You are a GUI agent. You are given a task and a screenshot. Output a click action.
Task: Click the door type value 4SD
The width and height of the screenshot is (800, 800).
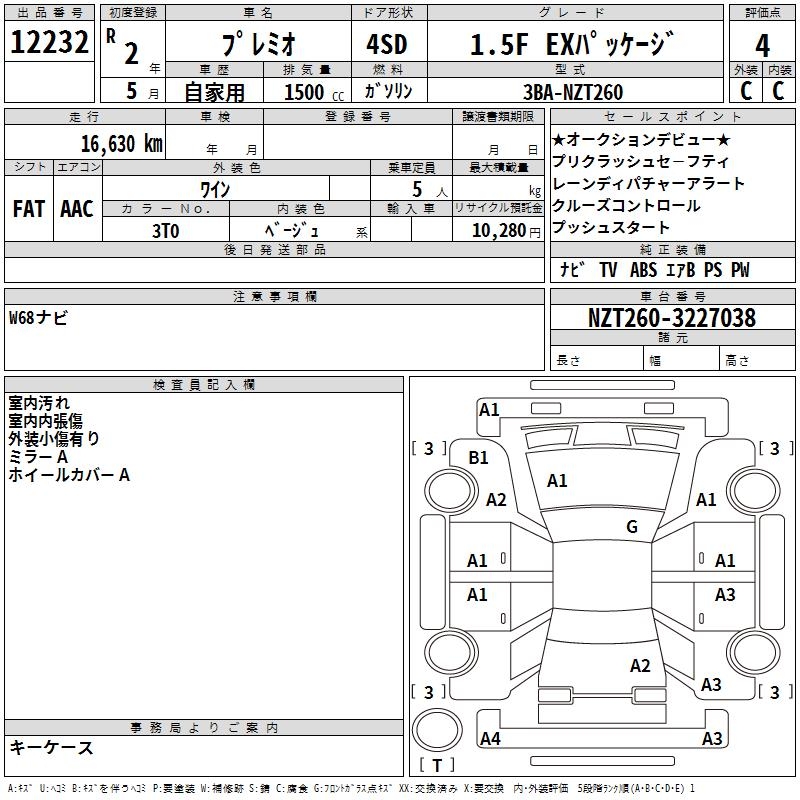(387, 44)
